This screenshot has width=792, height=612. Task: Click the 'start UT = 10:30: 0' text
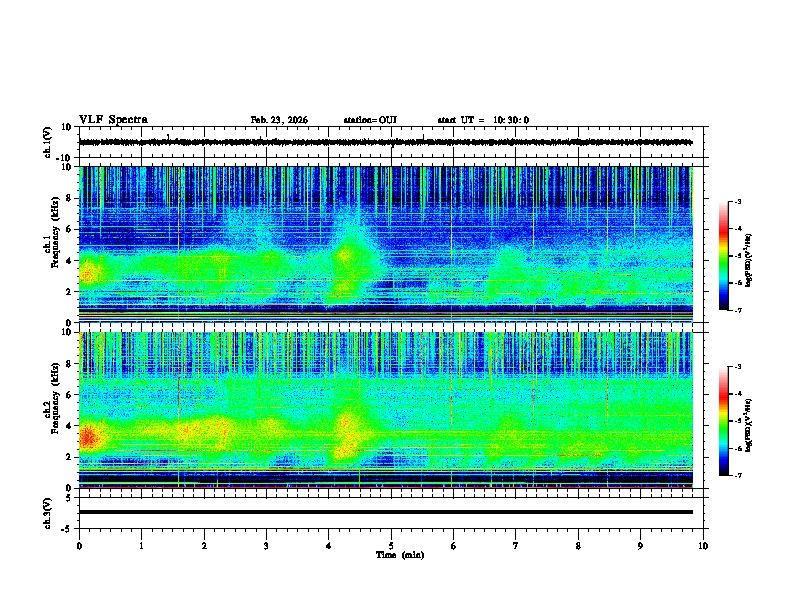(483, 120)
